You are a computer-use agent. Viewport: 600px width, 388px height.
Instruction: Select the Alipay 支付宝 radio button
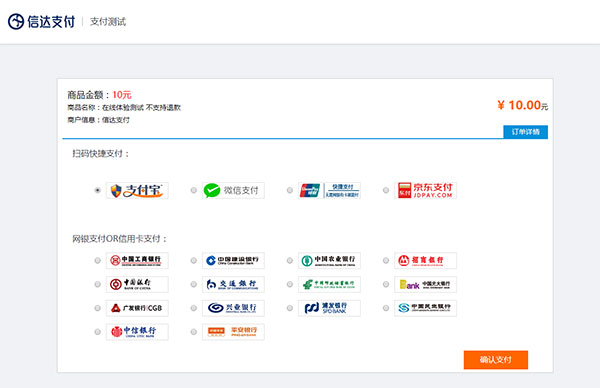[98, 190]
